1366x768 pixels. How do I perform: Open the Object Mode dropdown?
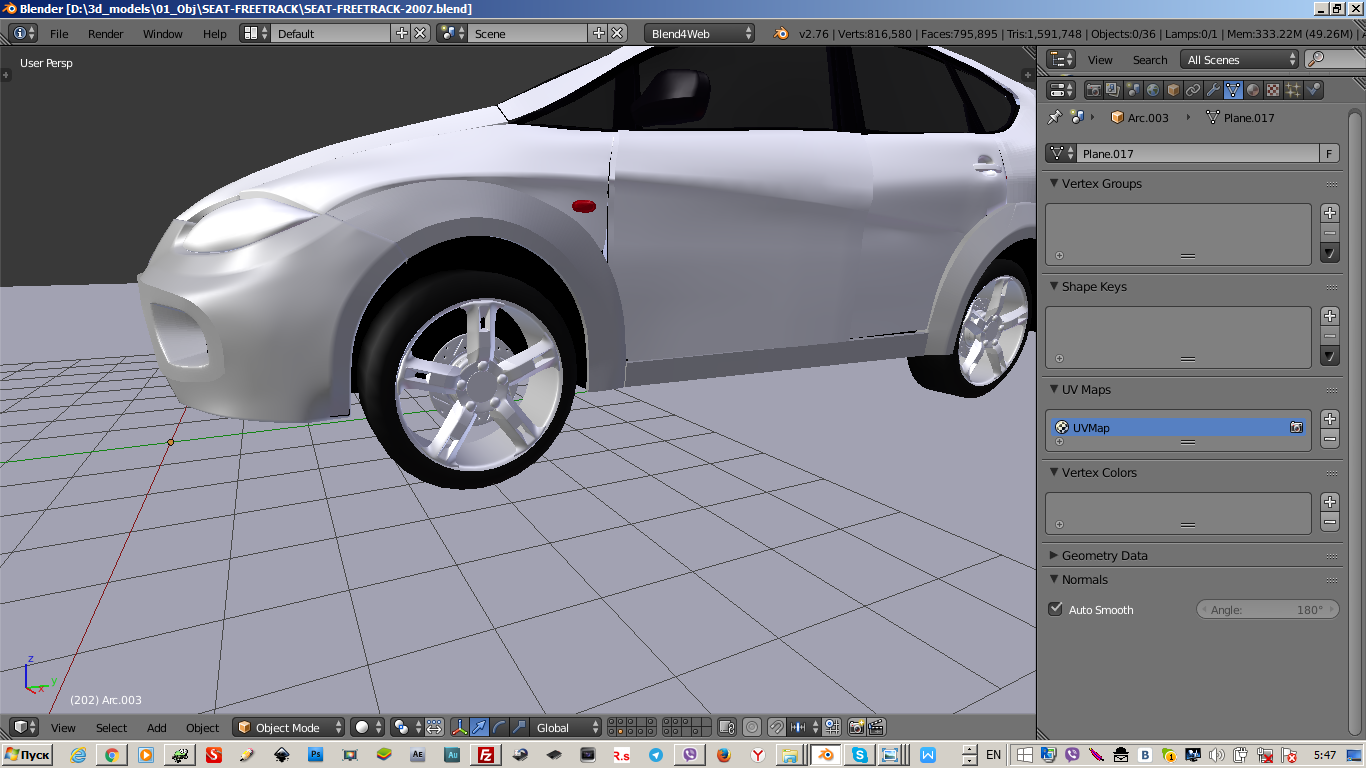point(289,727)
